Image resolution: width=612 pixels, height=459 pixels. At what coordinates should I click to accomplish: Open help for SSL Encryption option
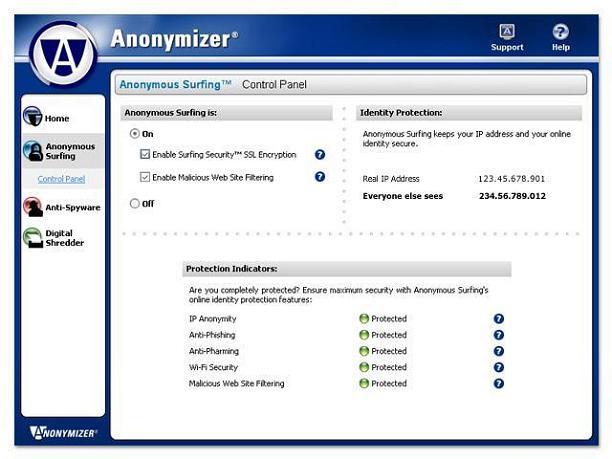[x=320, y=155]
